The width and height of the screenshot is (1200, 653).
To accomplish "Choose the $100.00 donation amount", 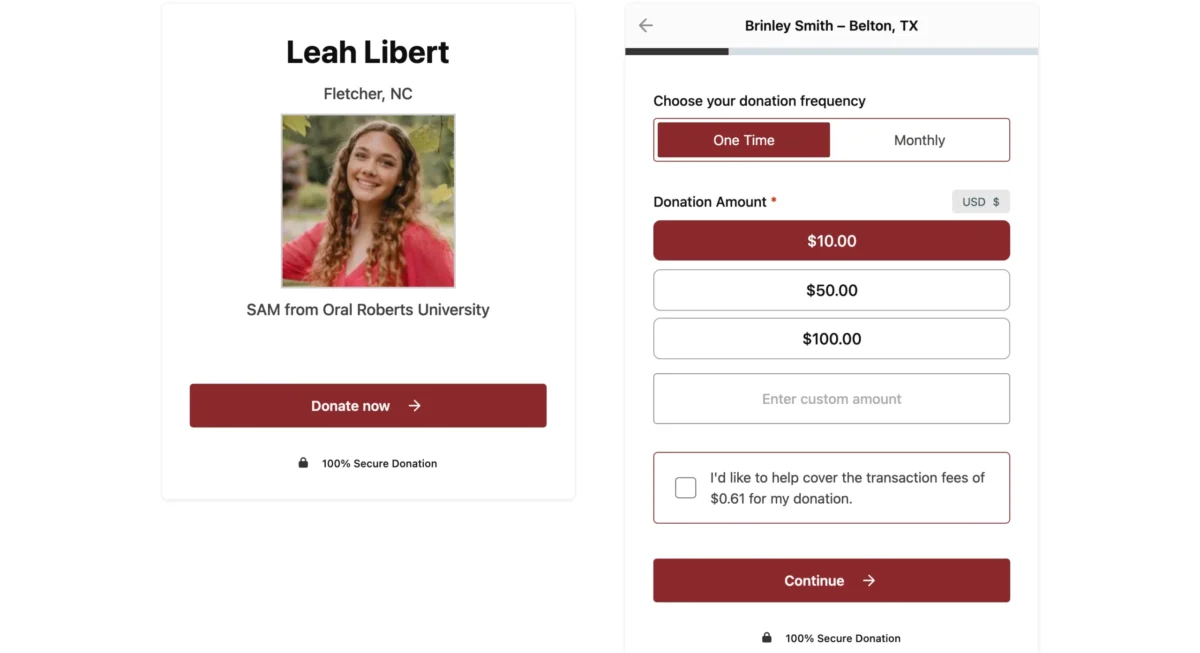I will click(x=831, y=339).
